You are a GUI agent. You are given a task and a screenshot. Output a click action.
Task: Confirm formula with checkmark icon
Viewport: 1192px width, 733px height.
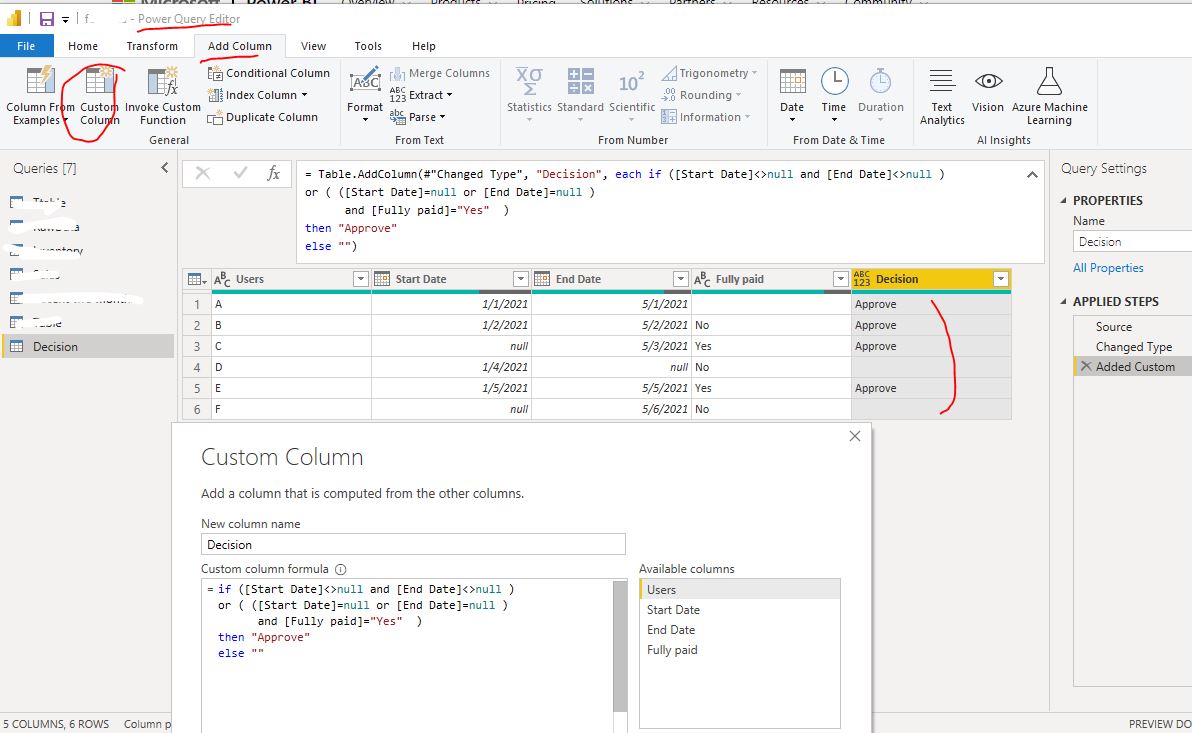pyautogui.click(x=240, y=173)
